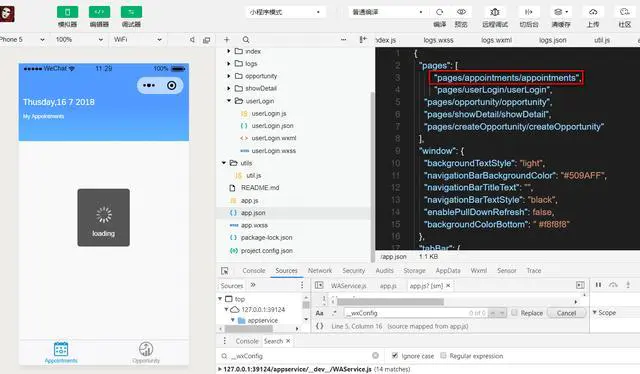Click the step over debugger icon

pyautogui.click(x=613, y=285)
